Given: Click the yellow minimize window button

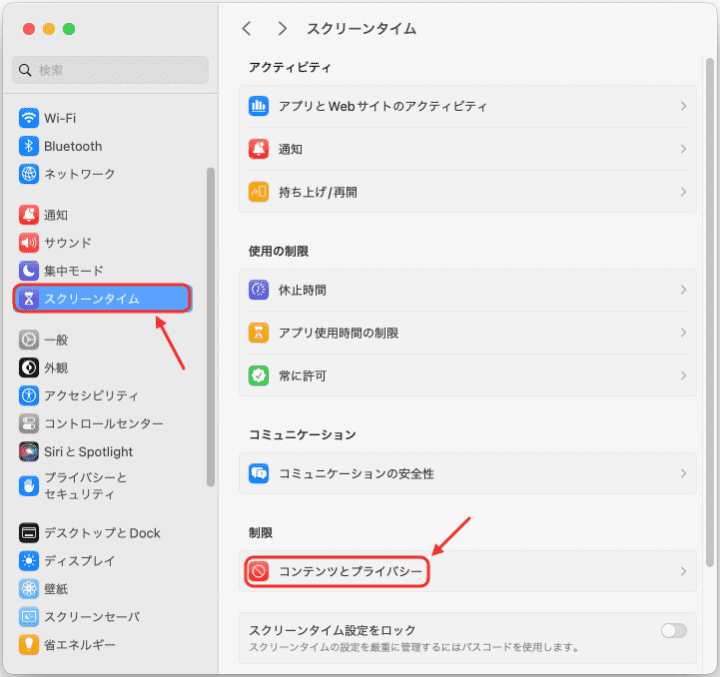Looking at the screenshot, I should click(49, 29).
